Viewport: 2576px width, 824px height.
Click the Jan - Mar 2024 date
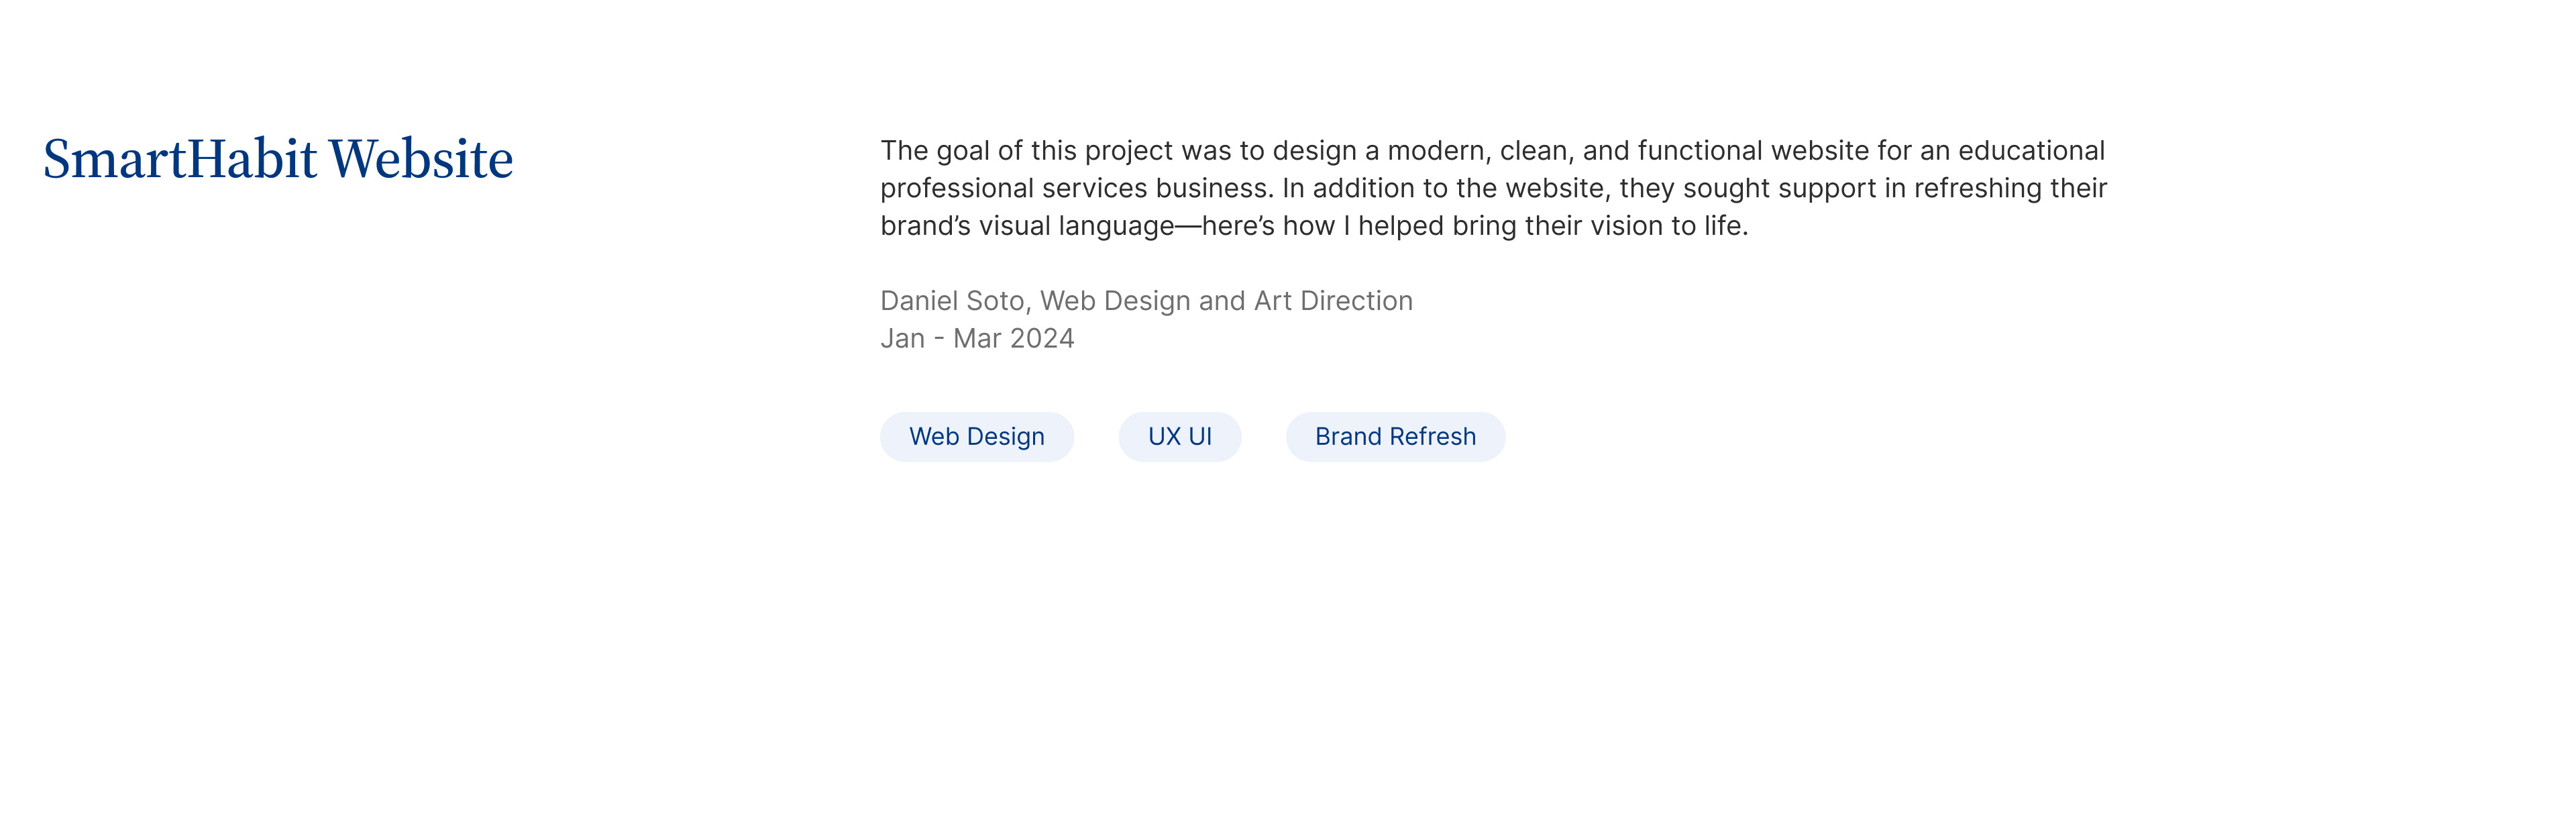(x=977, y=339)
